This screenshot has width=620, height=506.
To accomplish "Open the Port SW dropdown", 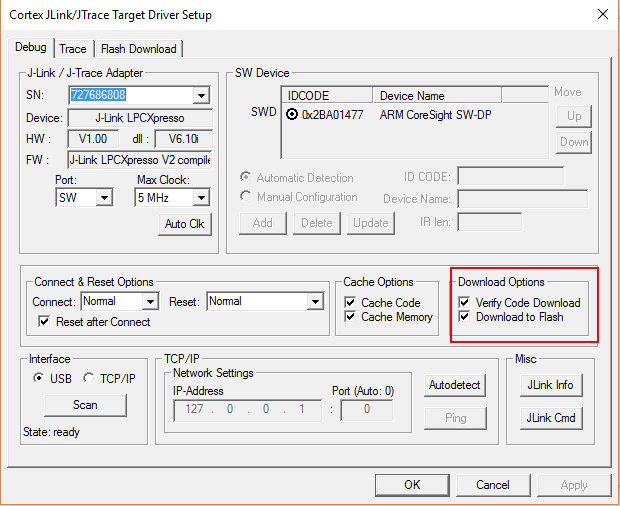I will point(104,198).
